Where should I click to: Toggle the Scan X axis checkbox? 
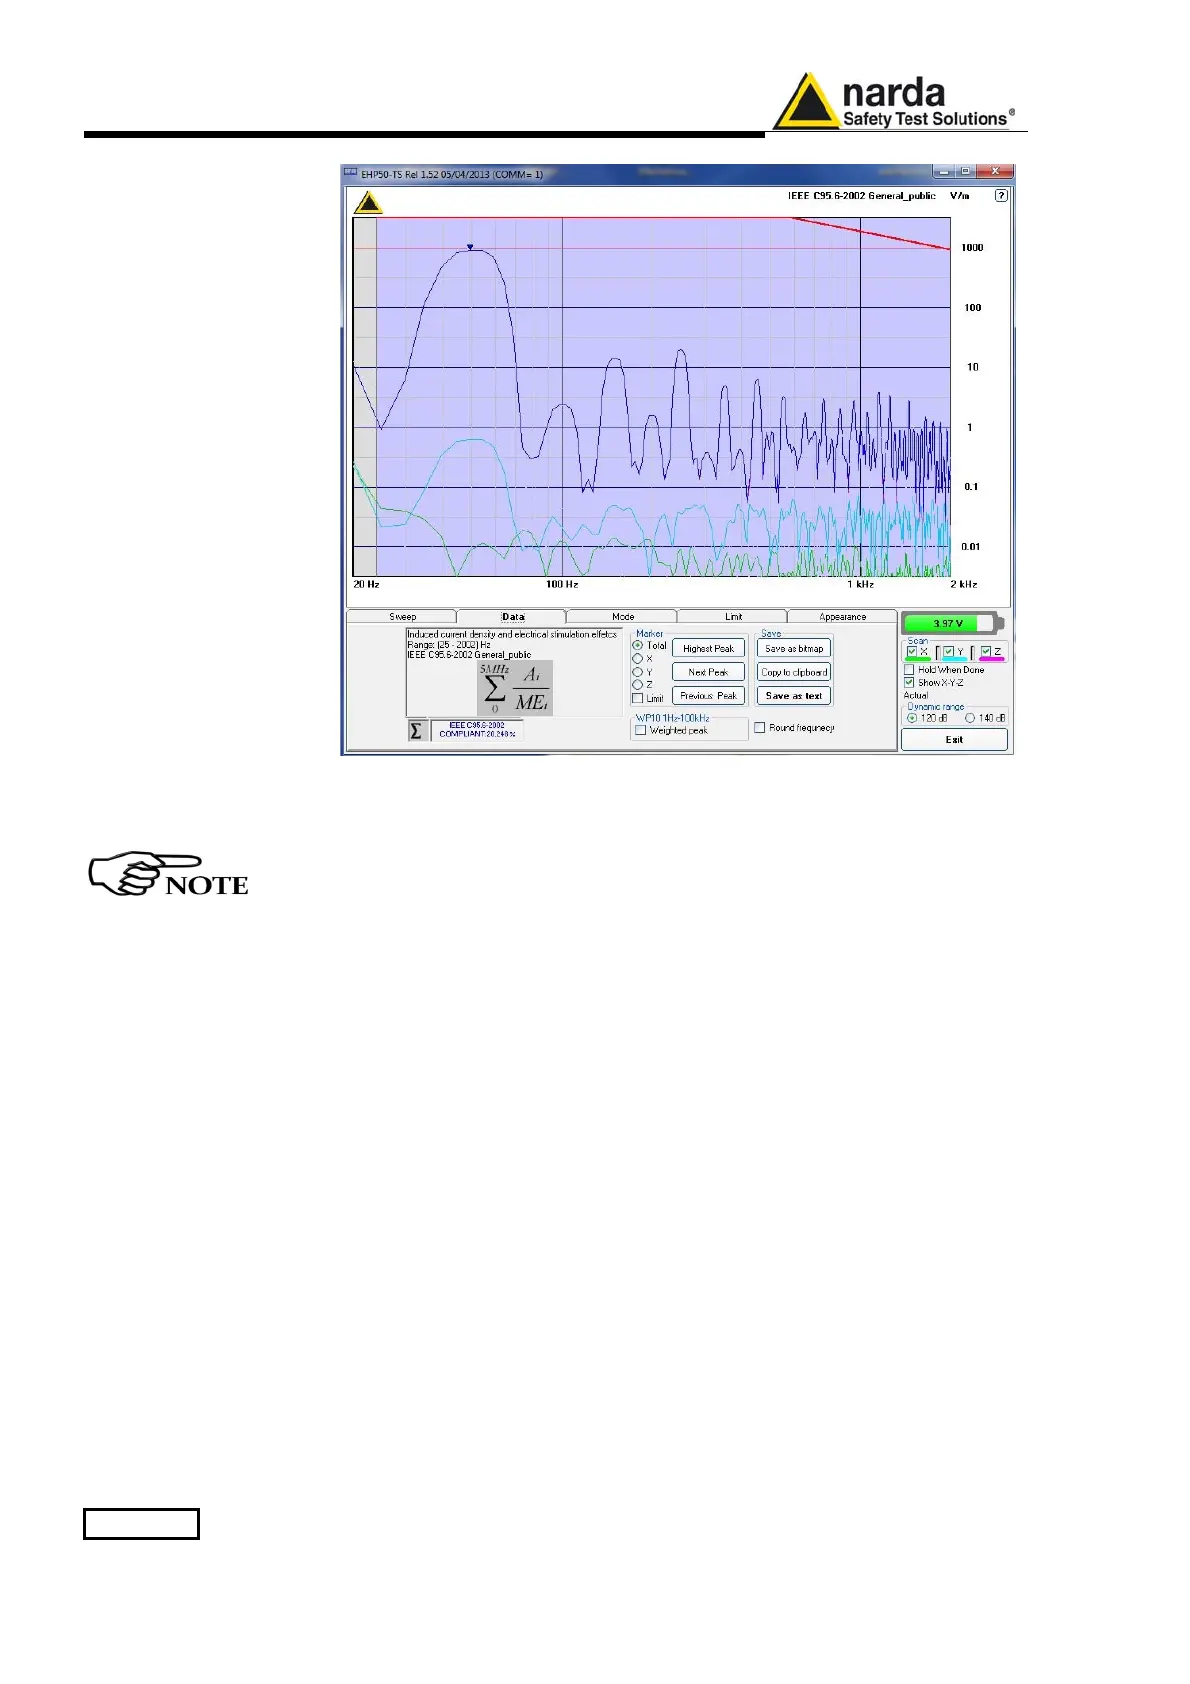tap(912, 652)
